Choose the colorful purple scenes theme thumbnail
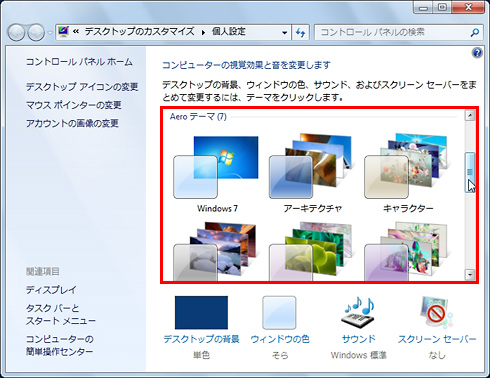 click(406, 251)
